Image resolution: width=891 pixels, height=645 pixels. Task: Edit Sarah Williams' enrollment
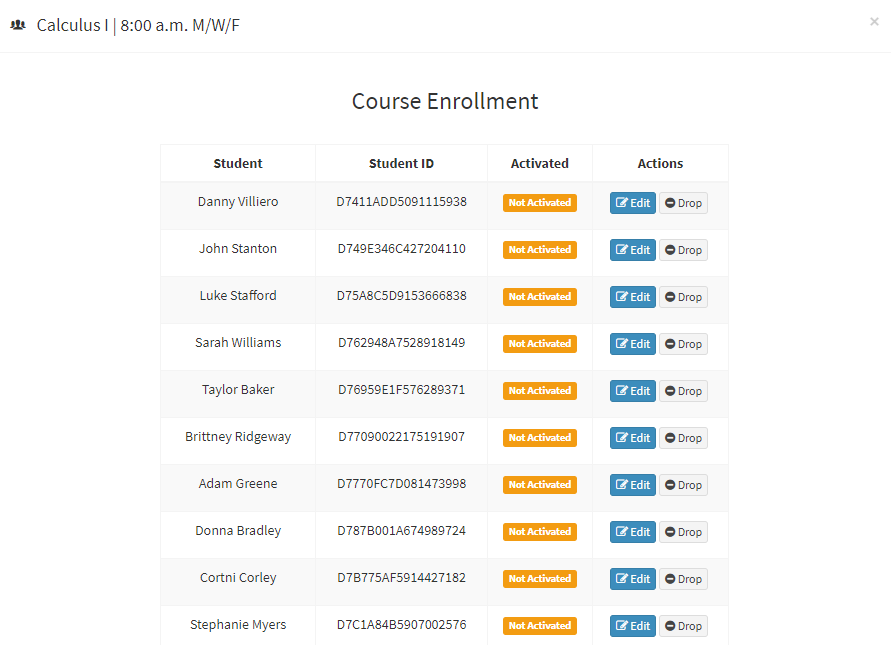[x=633, y=344]
